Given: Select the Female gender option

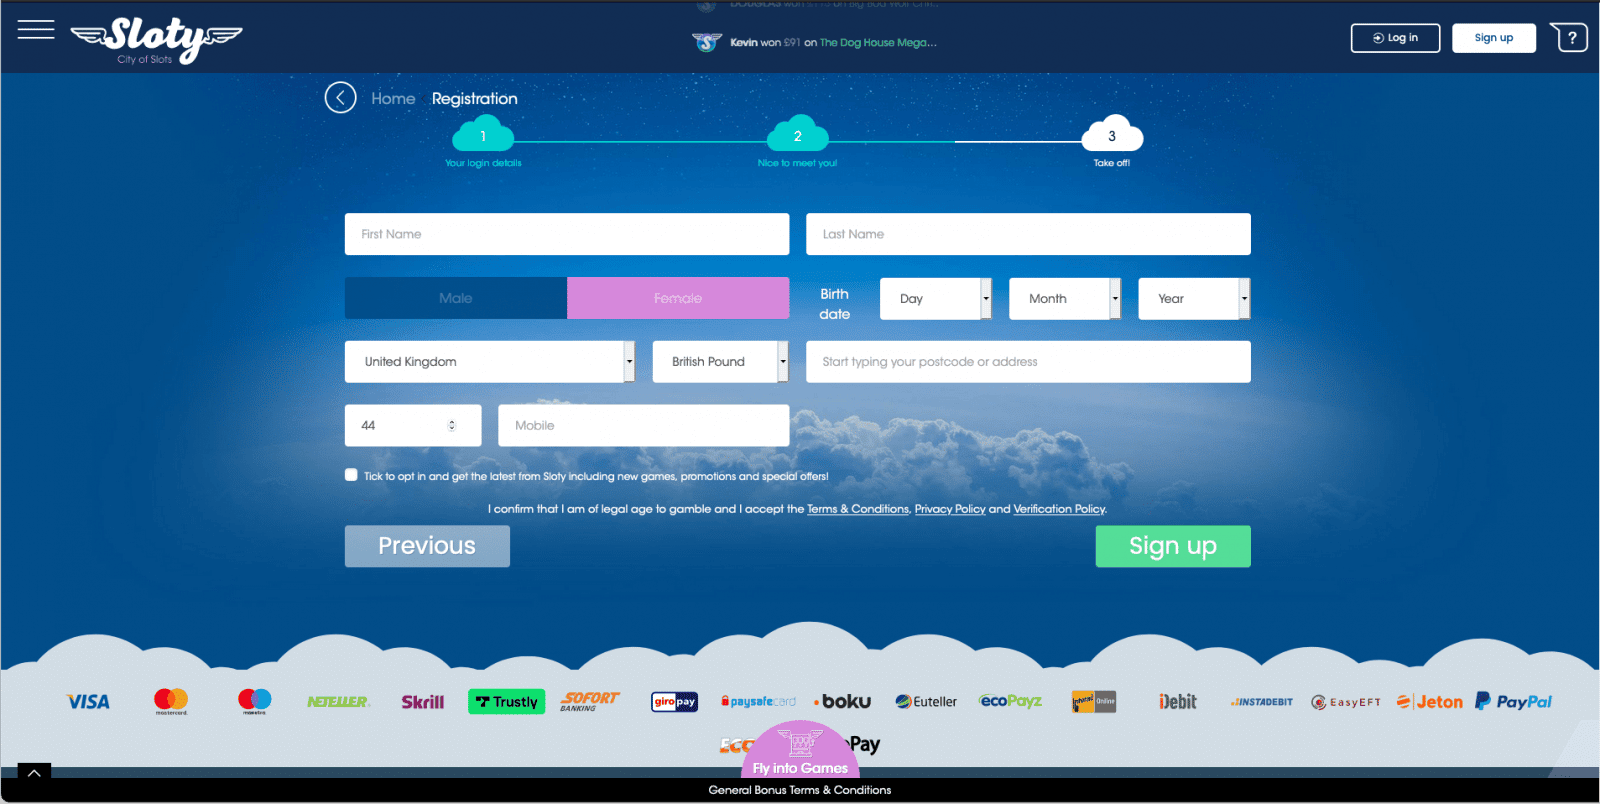Looking at the screenshot, I should 678,298.
